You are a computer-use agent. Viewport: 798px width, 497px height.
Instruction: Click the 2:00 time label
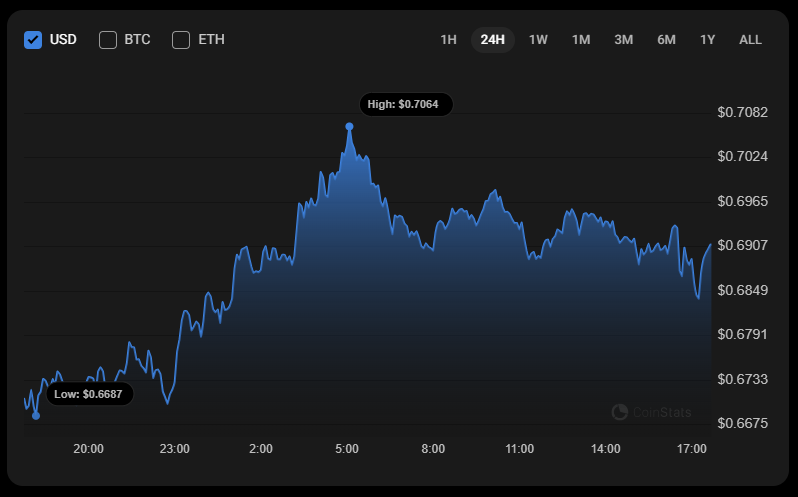(x=261, y=449)
